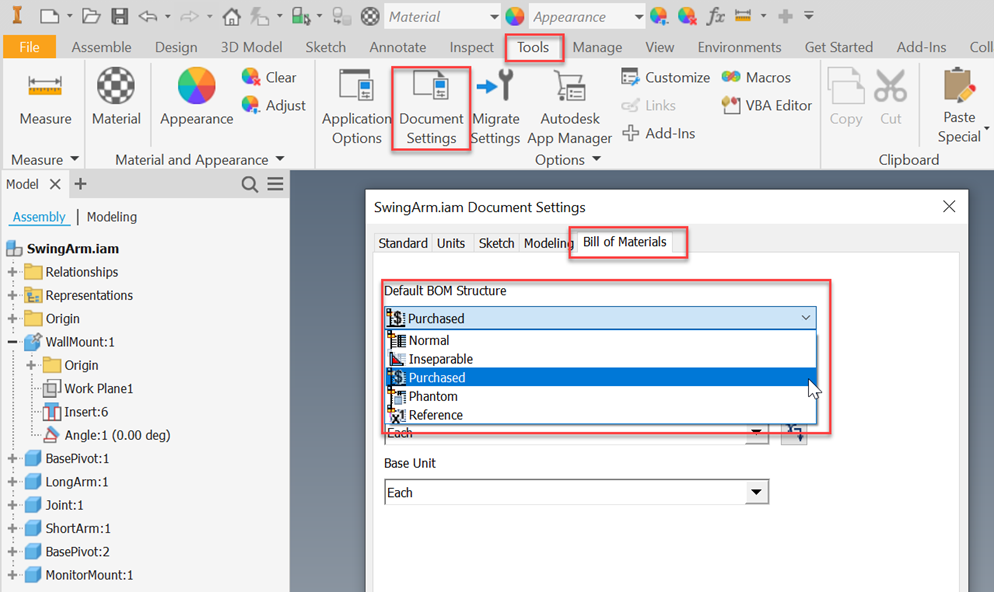Select Phantom BOM structure option
This screenshot has height=592, width=994.
(600, 396)
